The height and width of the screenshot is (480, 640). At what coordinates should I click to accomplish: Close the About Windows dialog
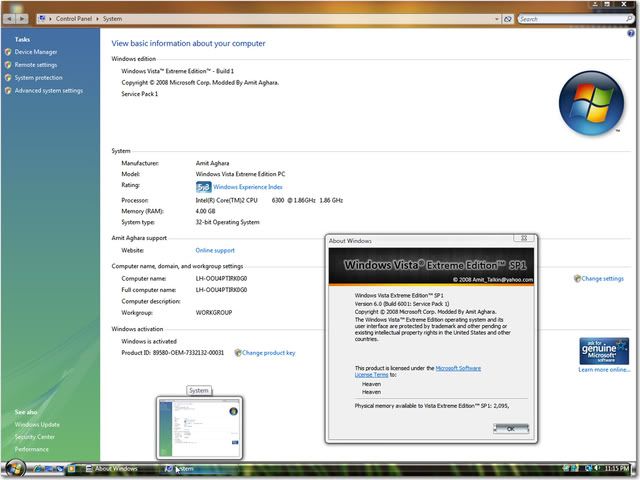pyautogui.click(x=524, y=238)
